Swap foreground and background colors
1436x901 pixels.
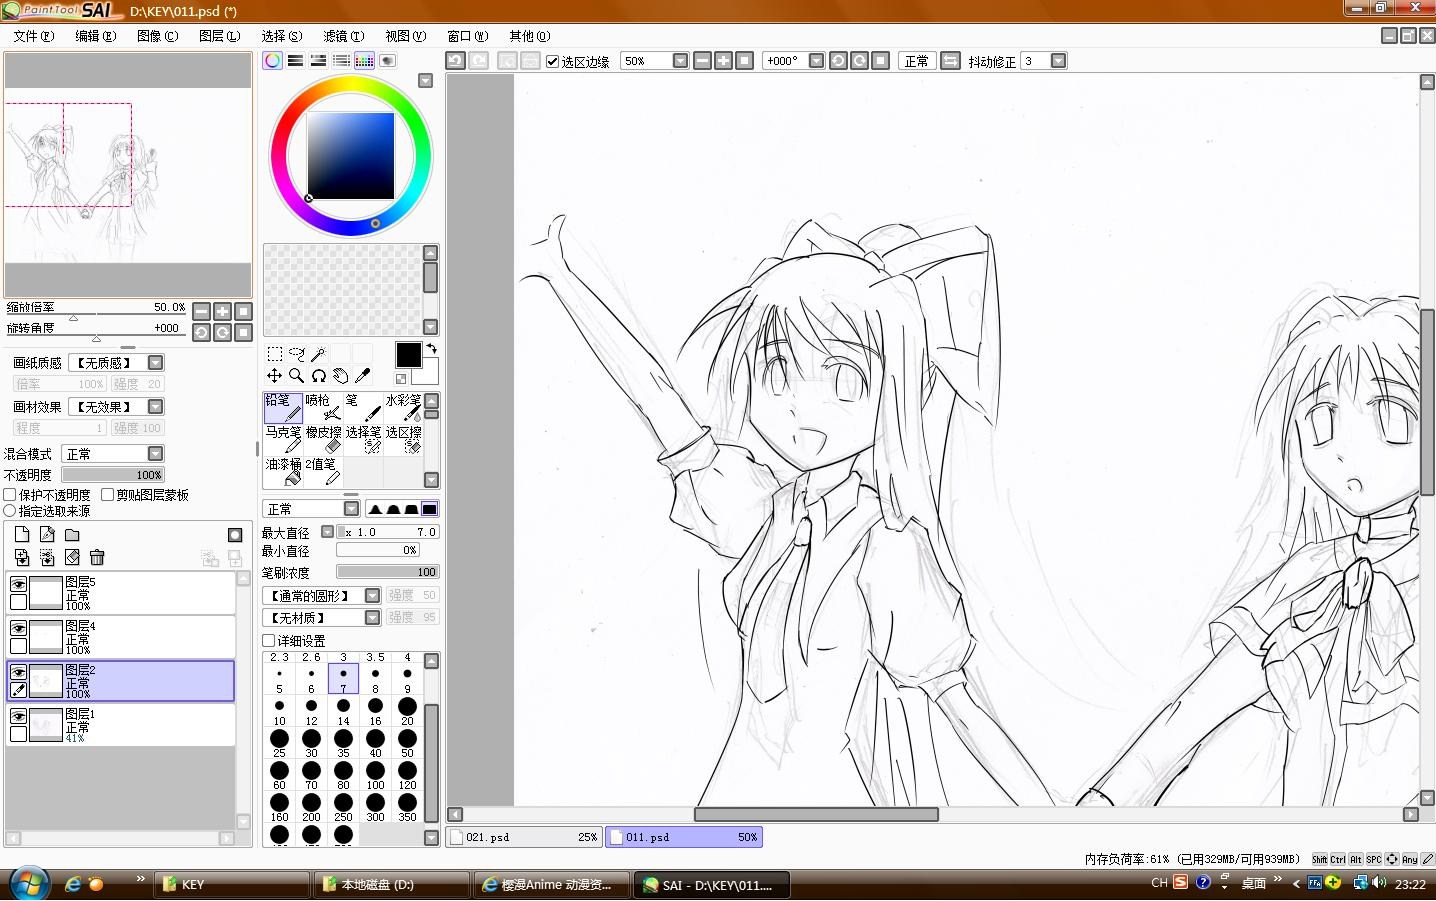pyautogui.click(x=432, y=349)
